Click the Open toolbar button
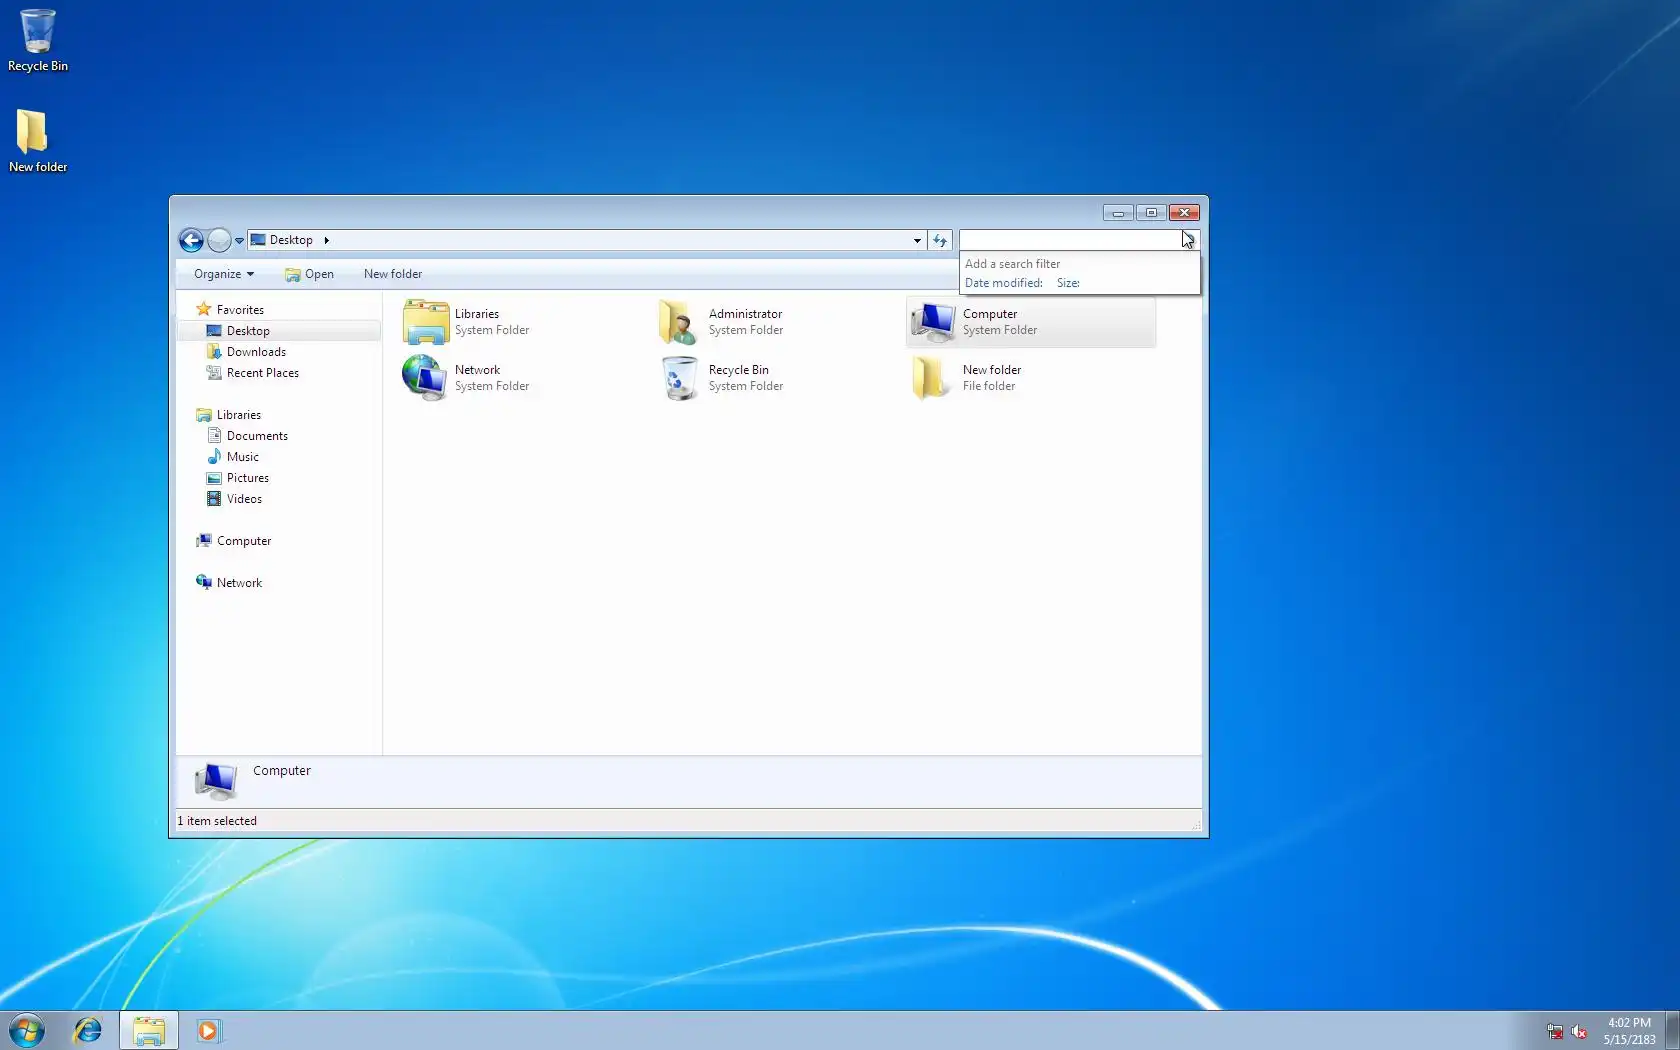The width and height of the screenshot is (1680, 1050). coord(310,274)
